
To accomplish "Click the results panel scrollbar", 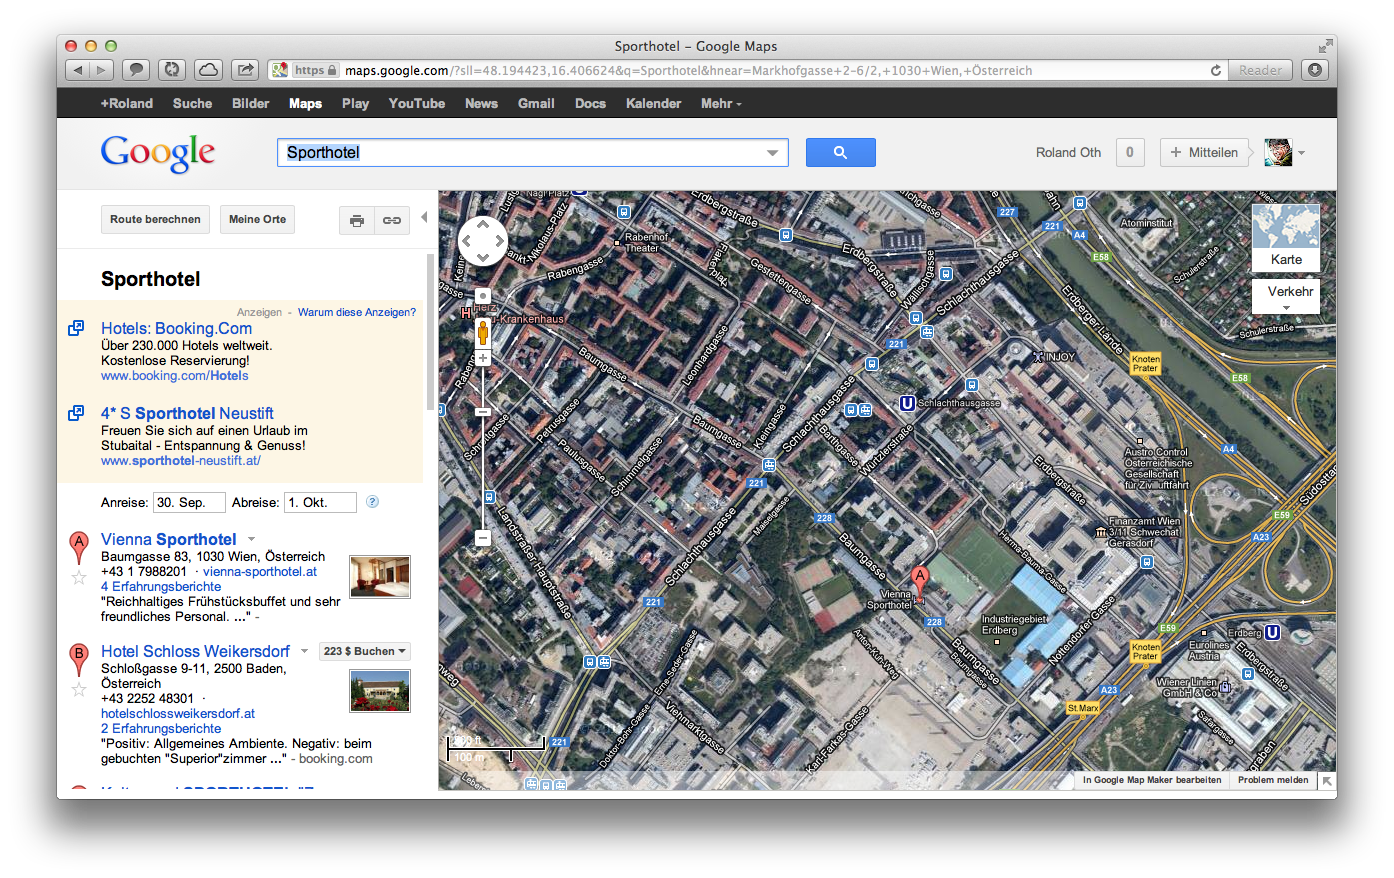I will coord(430,332).
